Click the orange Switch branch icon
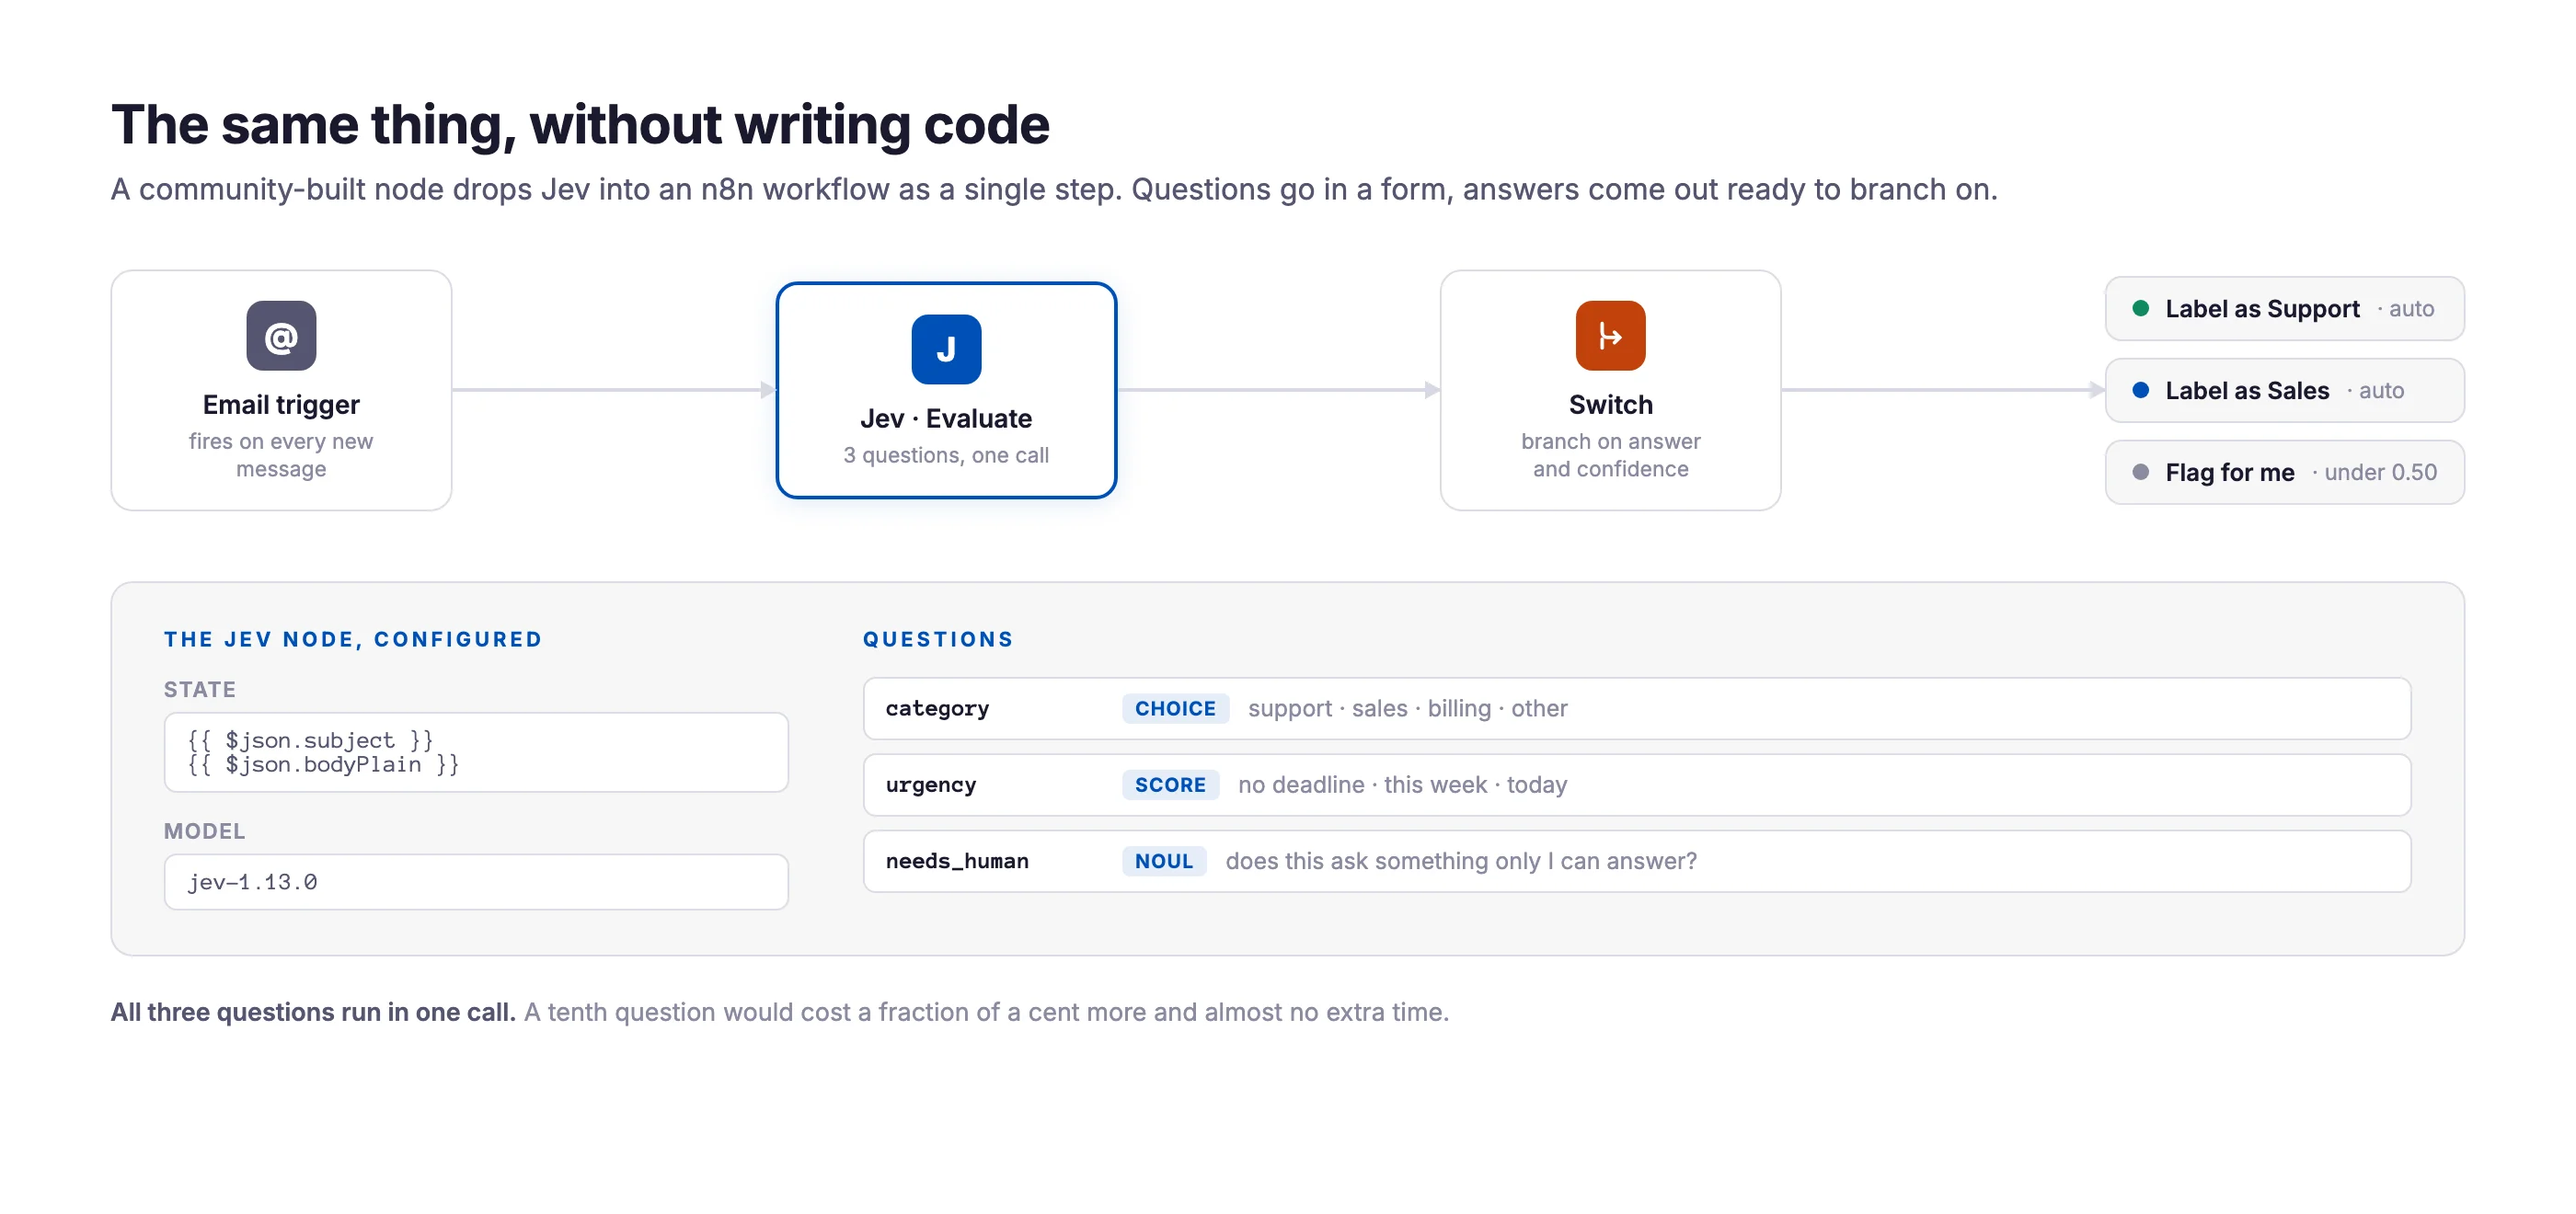 [1610, 336]
